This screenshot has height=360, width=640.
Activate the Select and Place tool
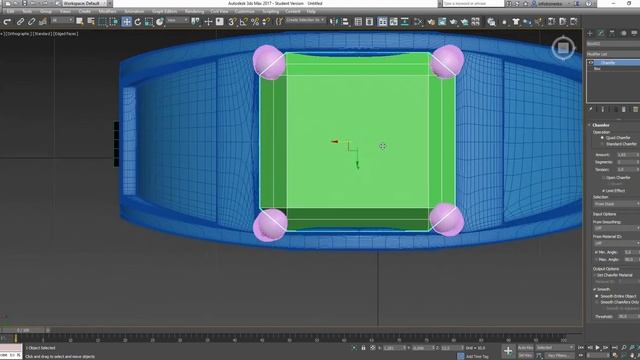[x=160, y=22]
